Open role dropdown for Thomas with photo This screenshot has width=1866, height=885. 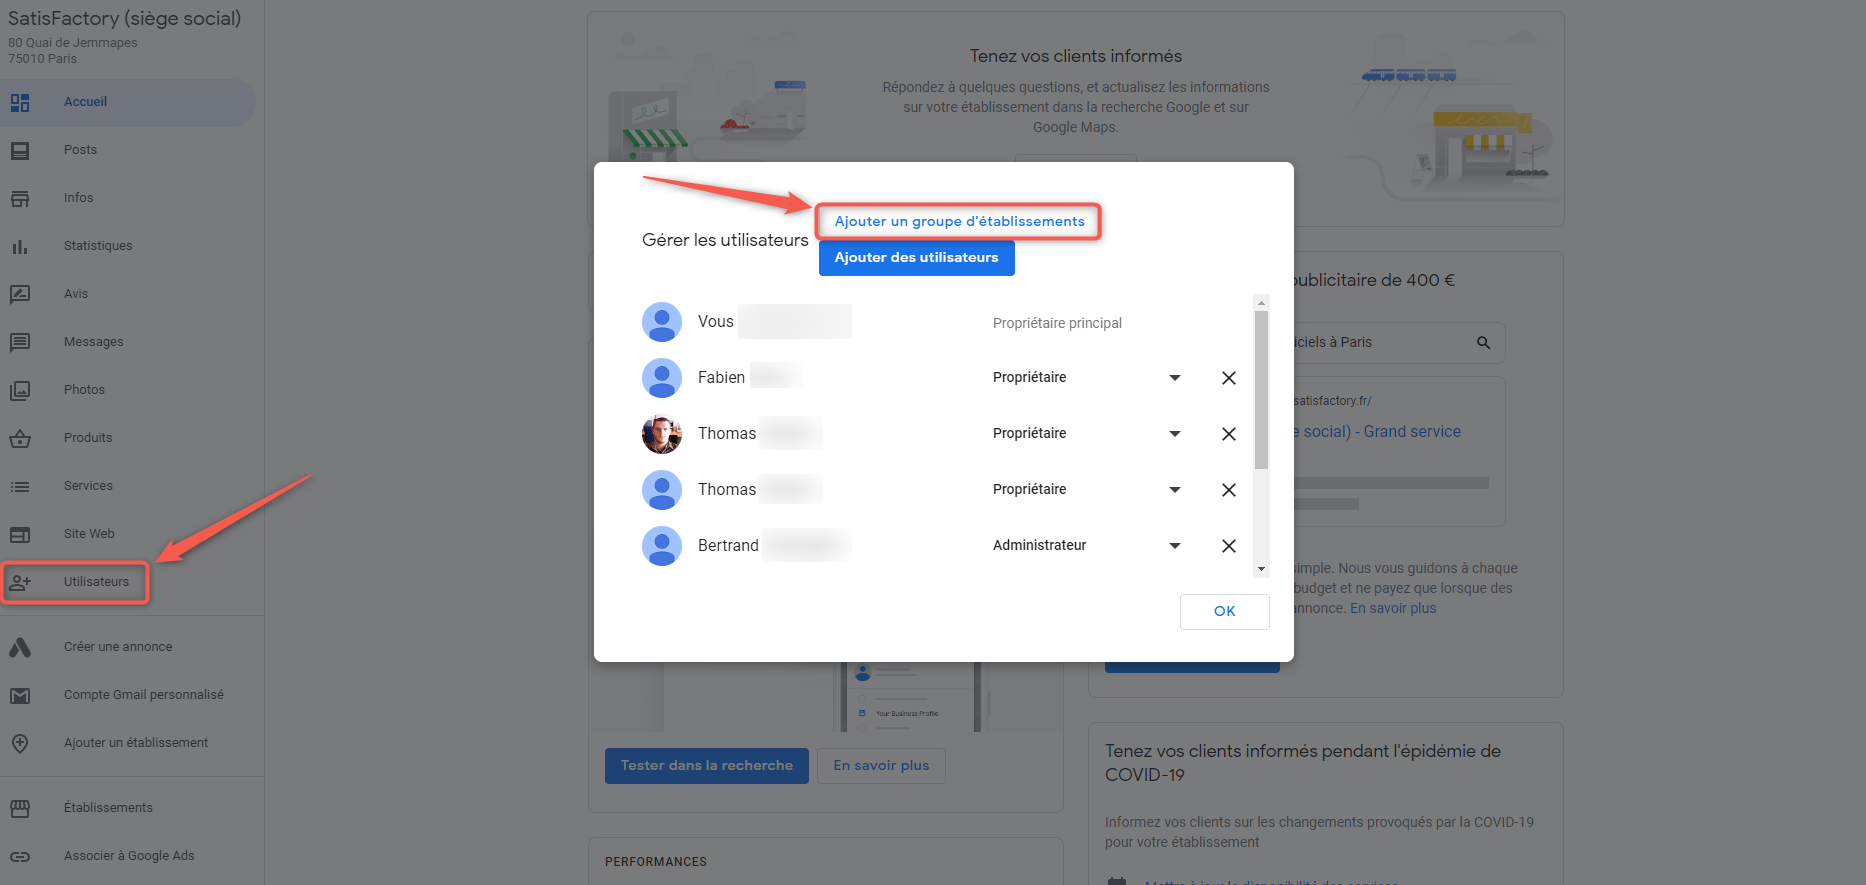point(1175,434)
